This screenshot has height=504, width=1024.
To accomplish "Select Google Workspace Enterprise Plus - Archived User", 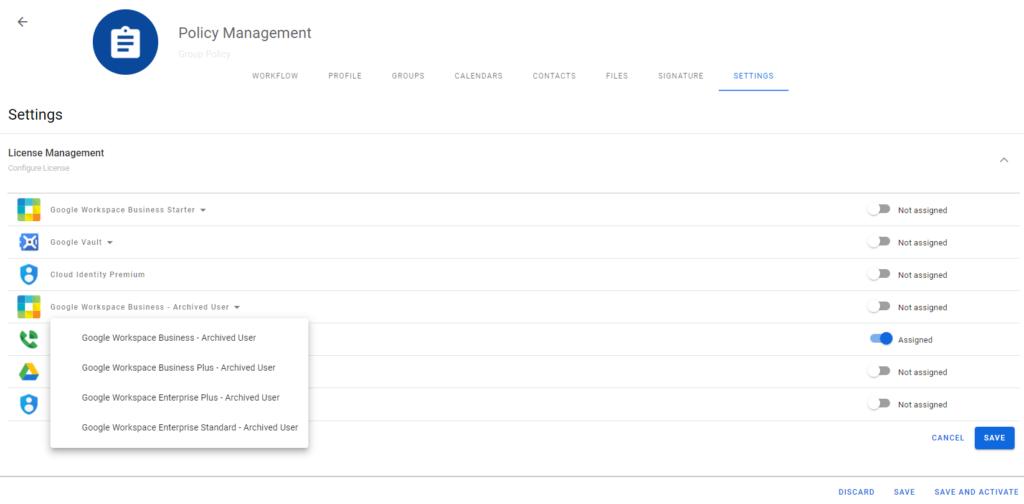I will (180, 398).
